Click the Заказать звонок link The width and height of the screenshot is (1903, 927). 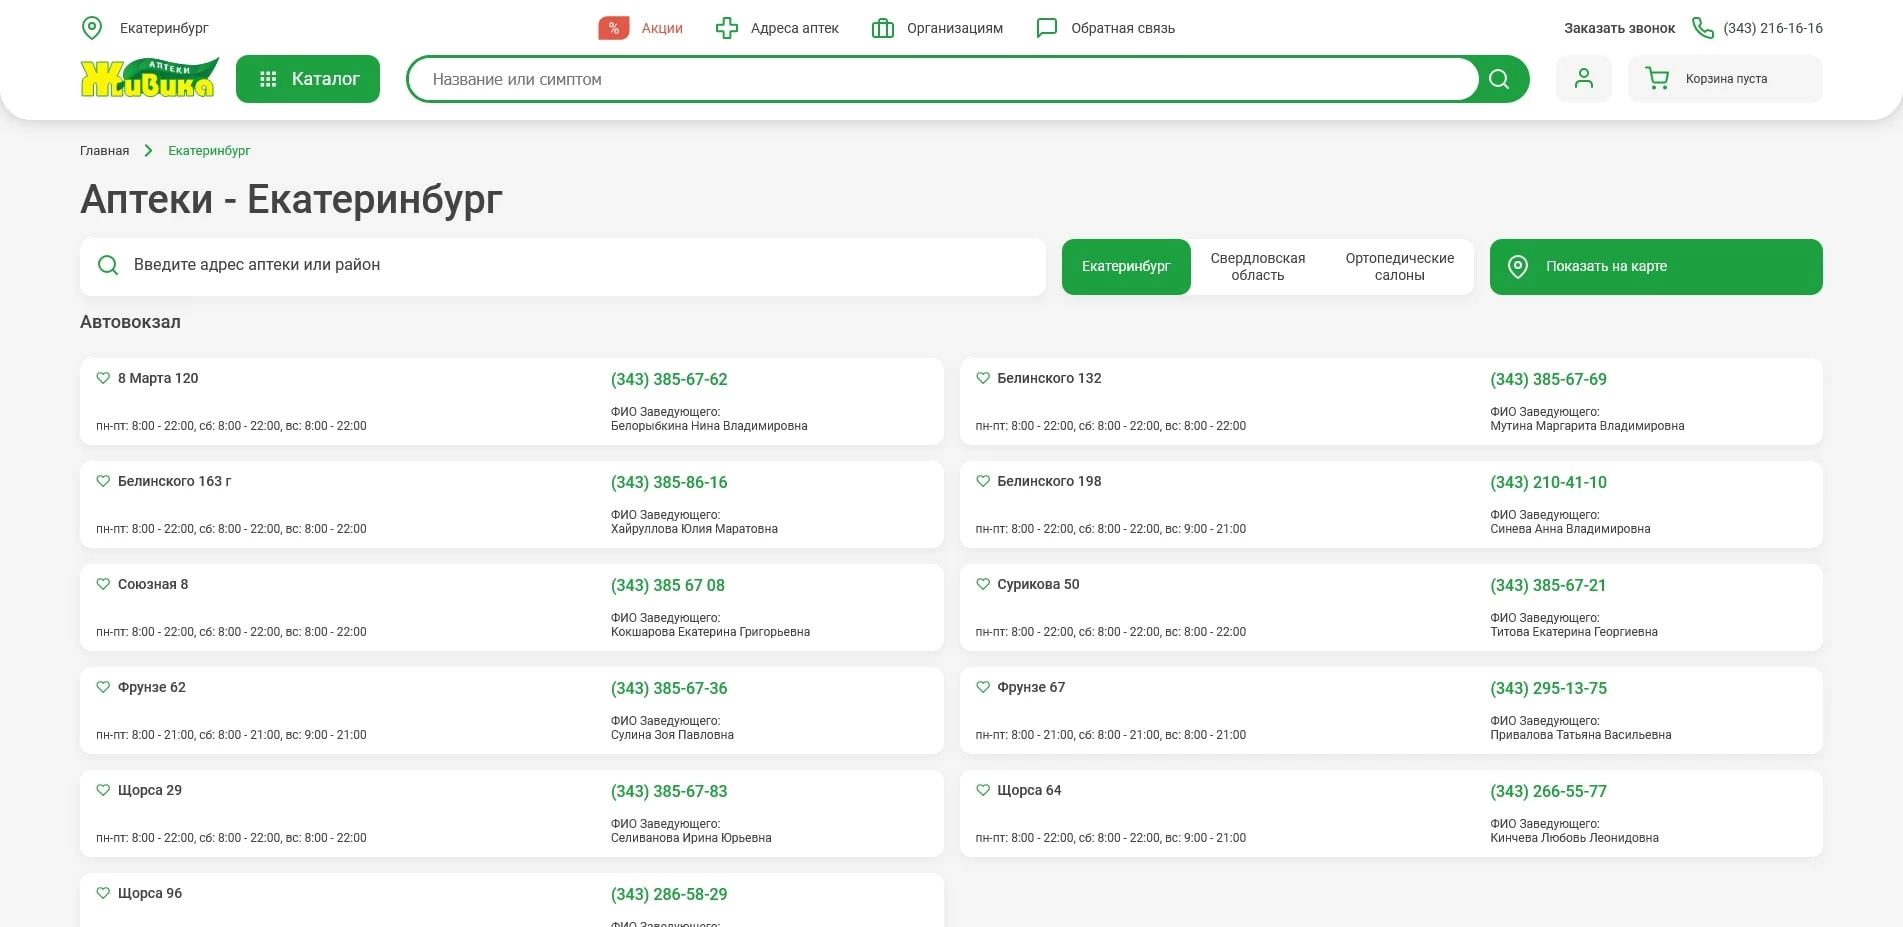[1619, 28]
